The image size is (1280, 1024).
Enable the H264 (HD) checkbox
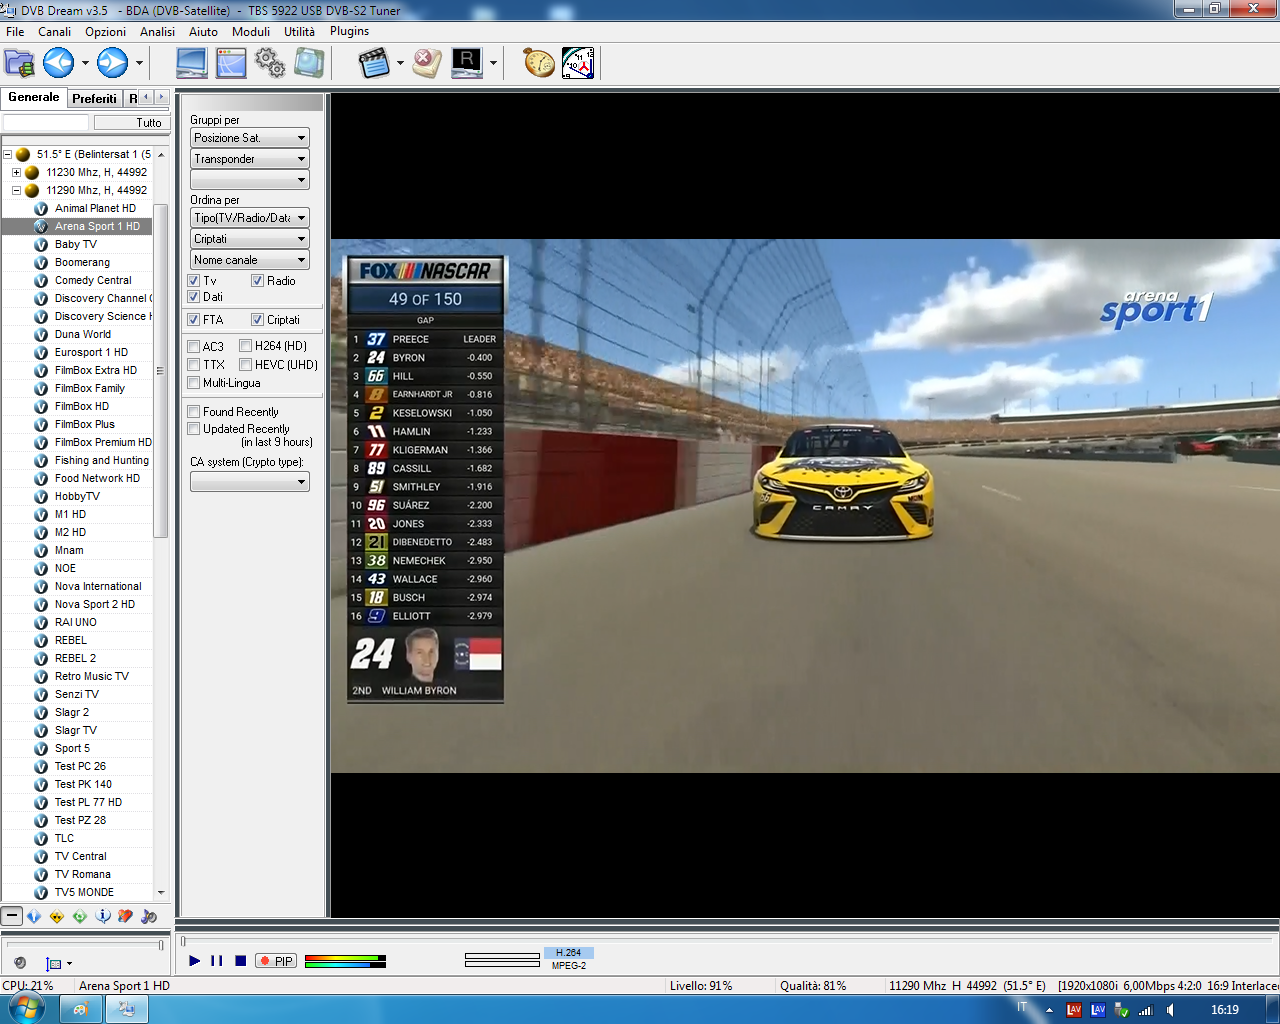pos(245,346)
